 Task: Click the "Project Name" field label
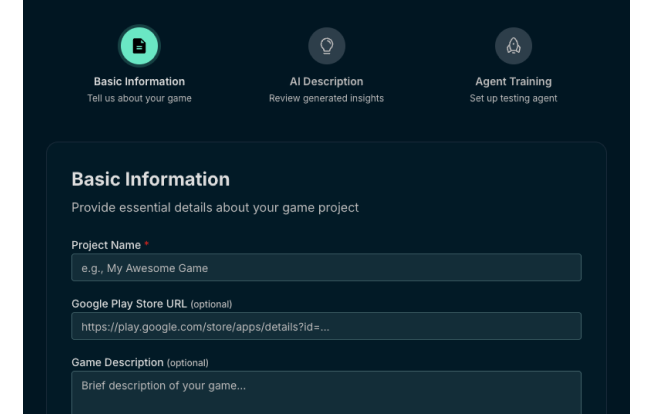tap(105, 245)
